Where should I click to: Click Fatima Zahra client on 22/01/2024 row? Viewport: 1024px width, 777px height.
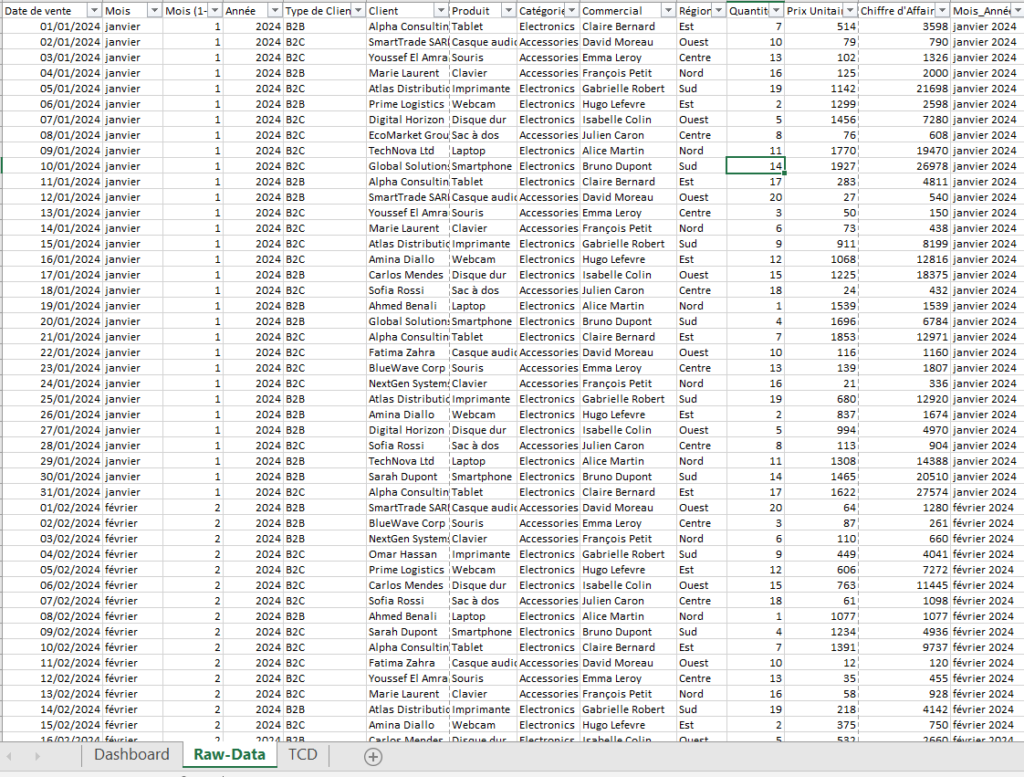(x=408, y=353)
